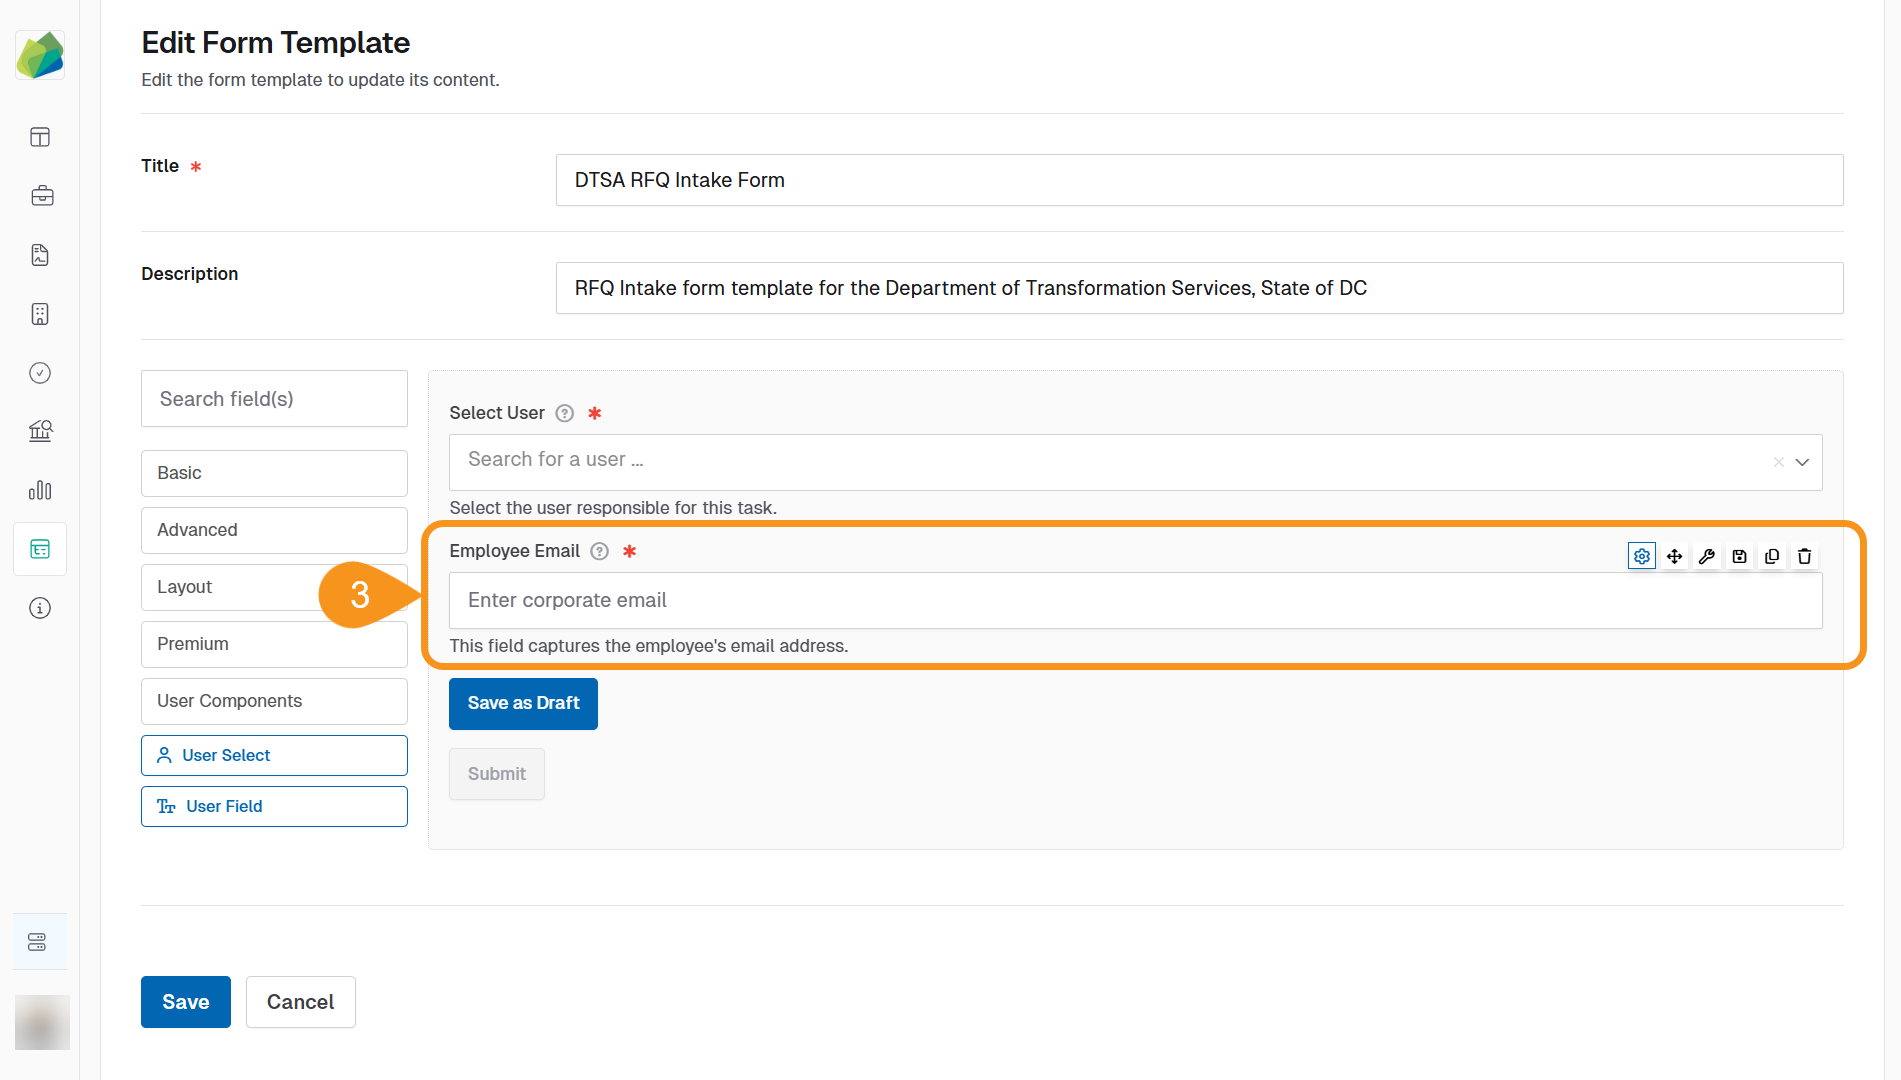Open the bar chart icon in sidebar
Screen dimensions: 1901x1080
pos(40,490)
